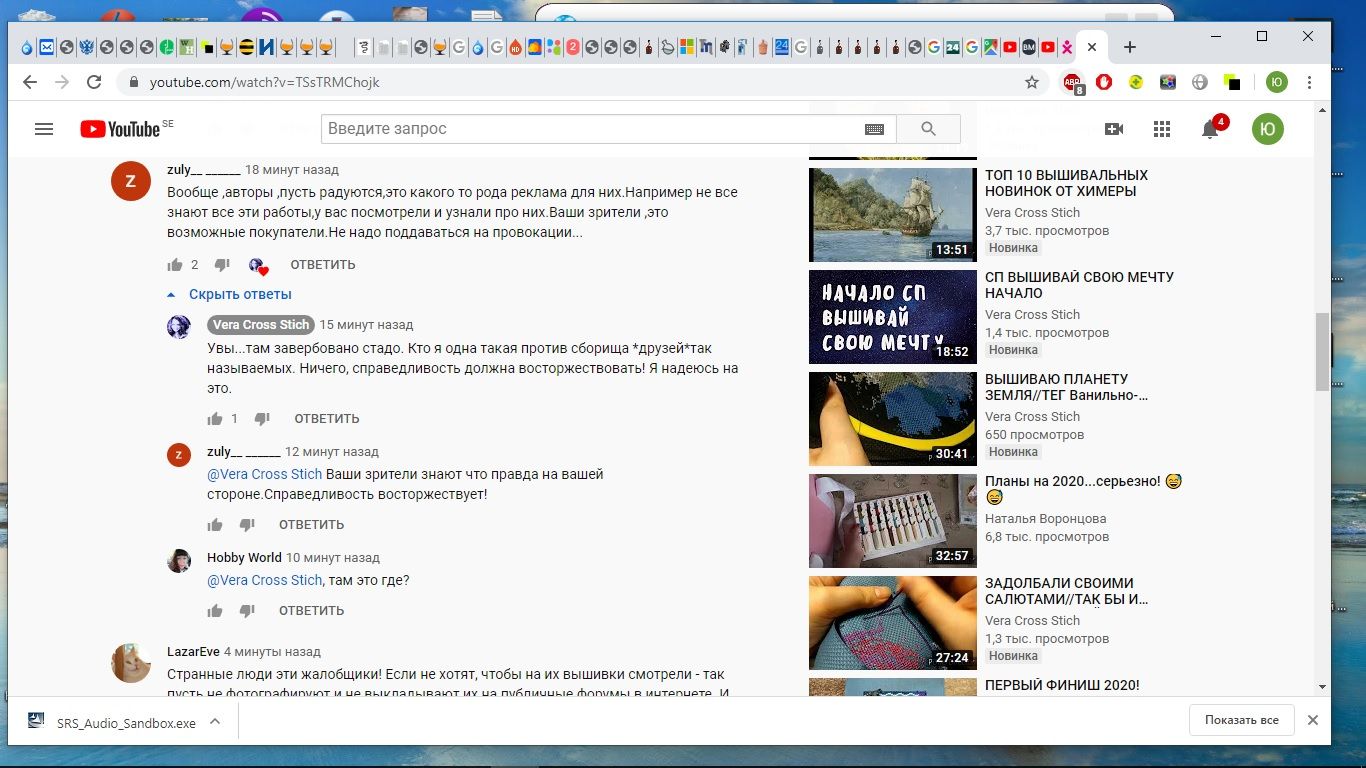The width and height of the screenshot is (1366, 768).
Task: Expand the SRS_Audio_Sandbox.exe download options arrow
Action: (215, 721)
